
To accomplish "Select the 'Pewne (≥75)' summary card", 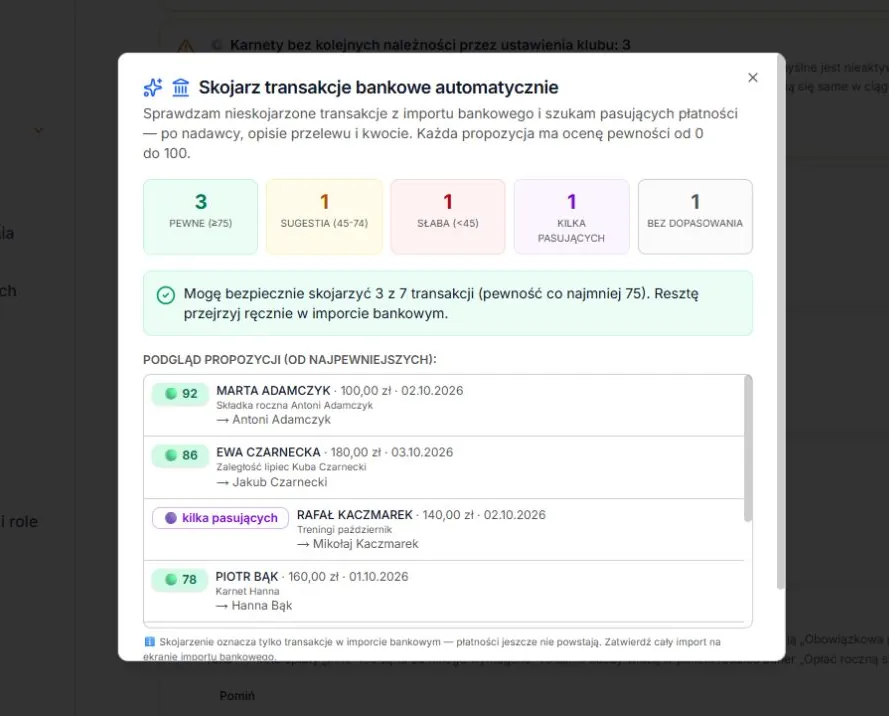I will tap(201, 217).
